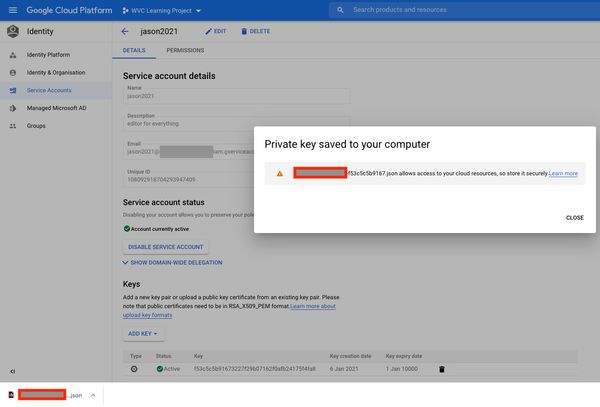
Task: Click the Description field
Action: [x=236, y=122]
